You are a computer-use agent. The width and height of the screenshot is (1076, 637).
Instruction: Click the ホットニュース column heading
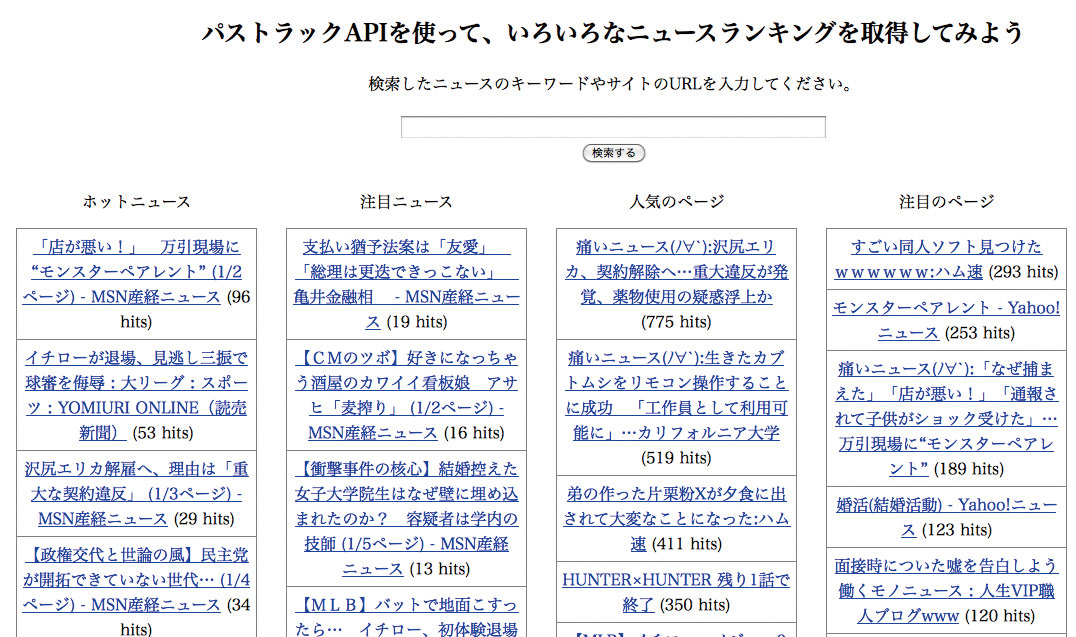136,202
